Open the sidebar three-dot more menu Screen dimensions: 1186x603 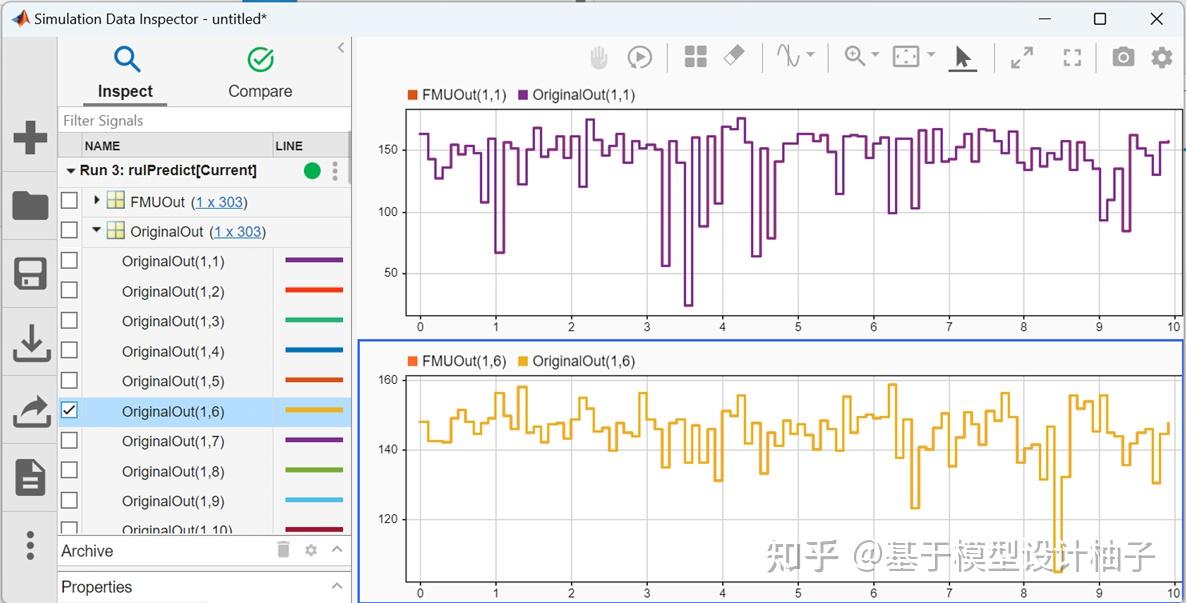(30, 545)
